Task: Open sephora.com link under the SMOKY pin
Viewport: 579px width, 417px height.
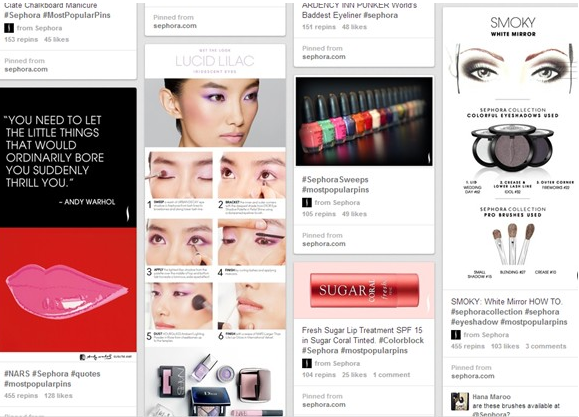Action: coord(473,376)
